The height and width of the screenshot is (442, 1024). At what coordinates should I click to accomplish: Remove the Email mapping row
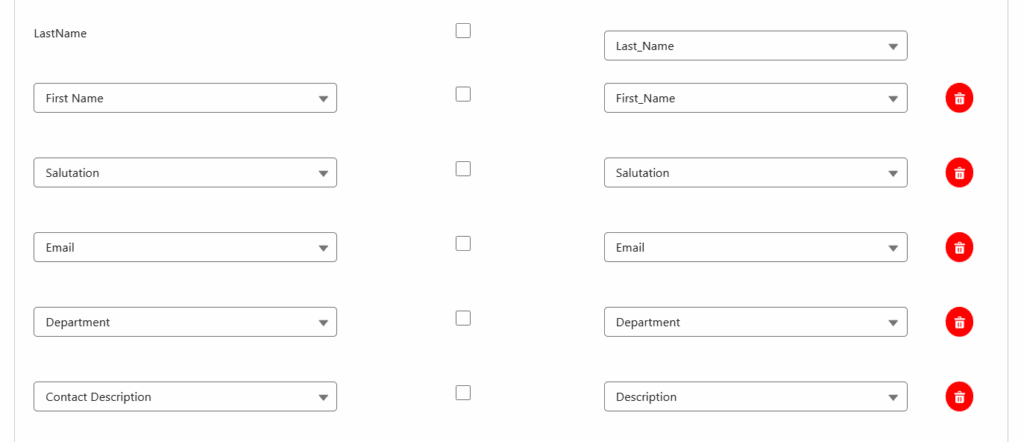(x=959, y=247)
